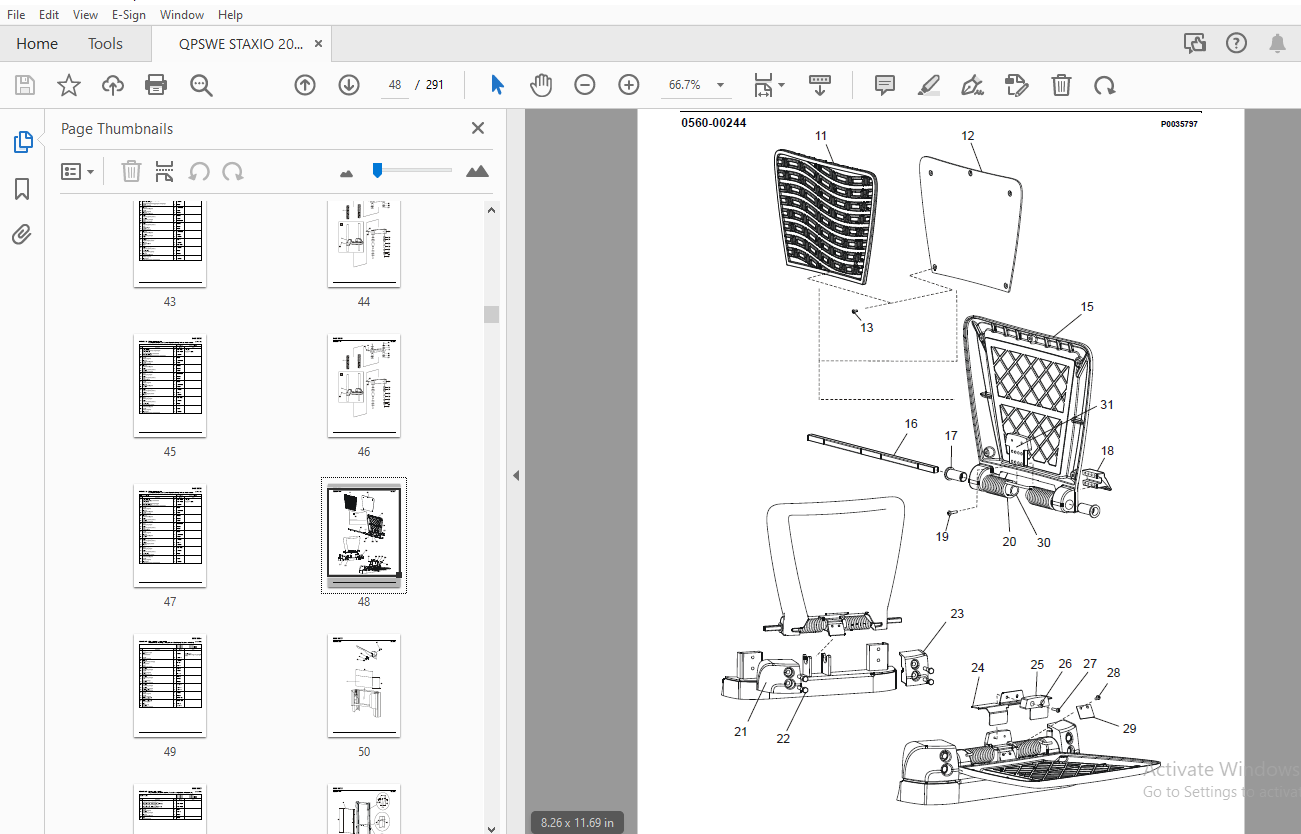
Task: Rotate thumbnails counterclockwise
Action: click(199, 171)
